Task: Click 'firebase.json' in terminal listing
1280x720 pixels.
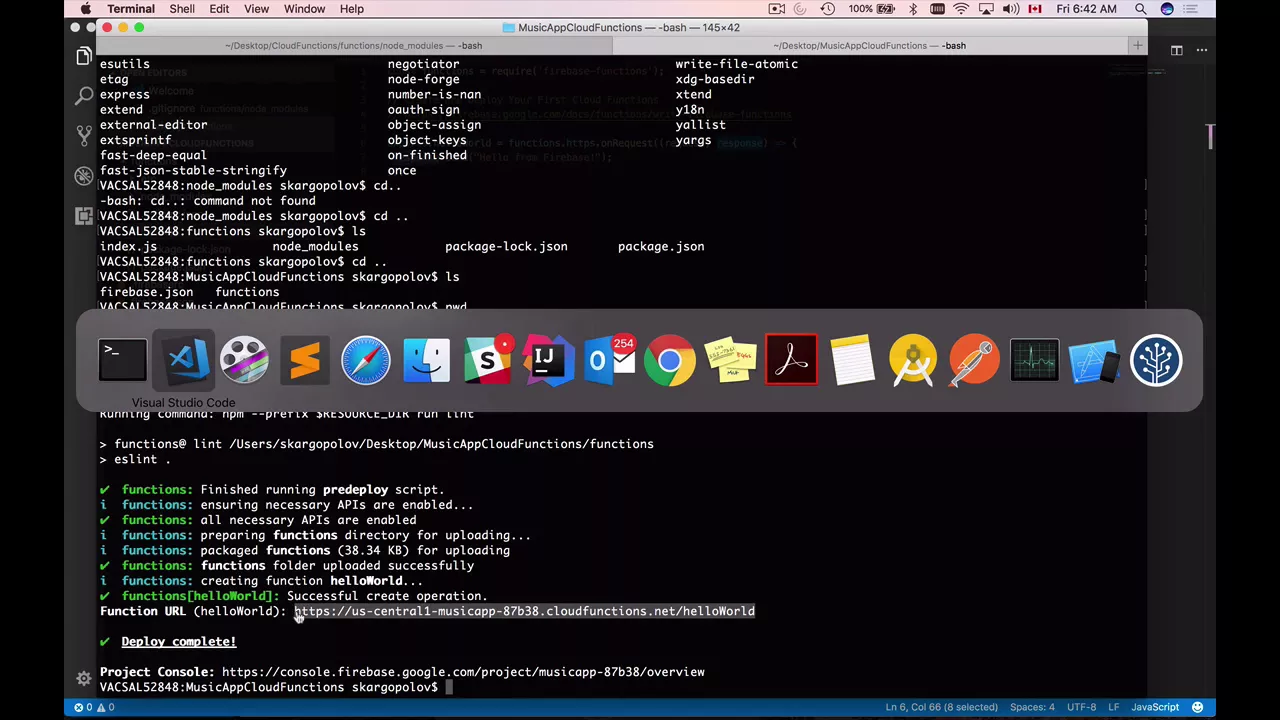Action: 146,292
